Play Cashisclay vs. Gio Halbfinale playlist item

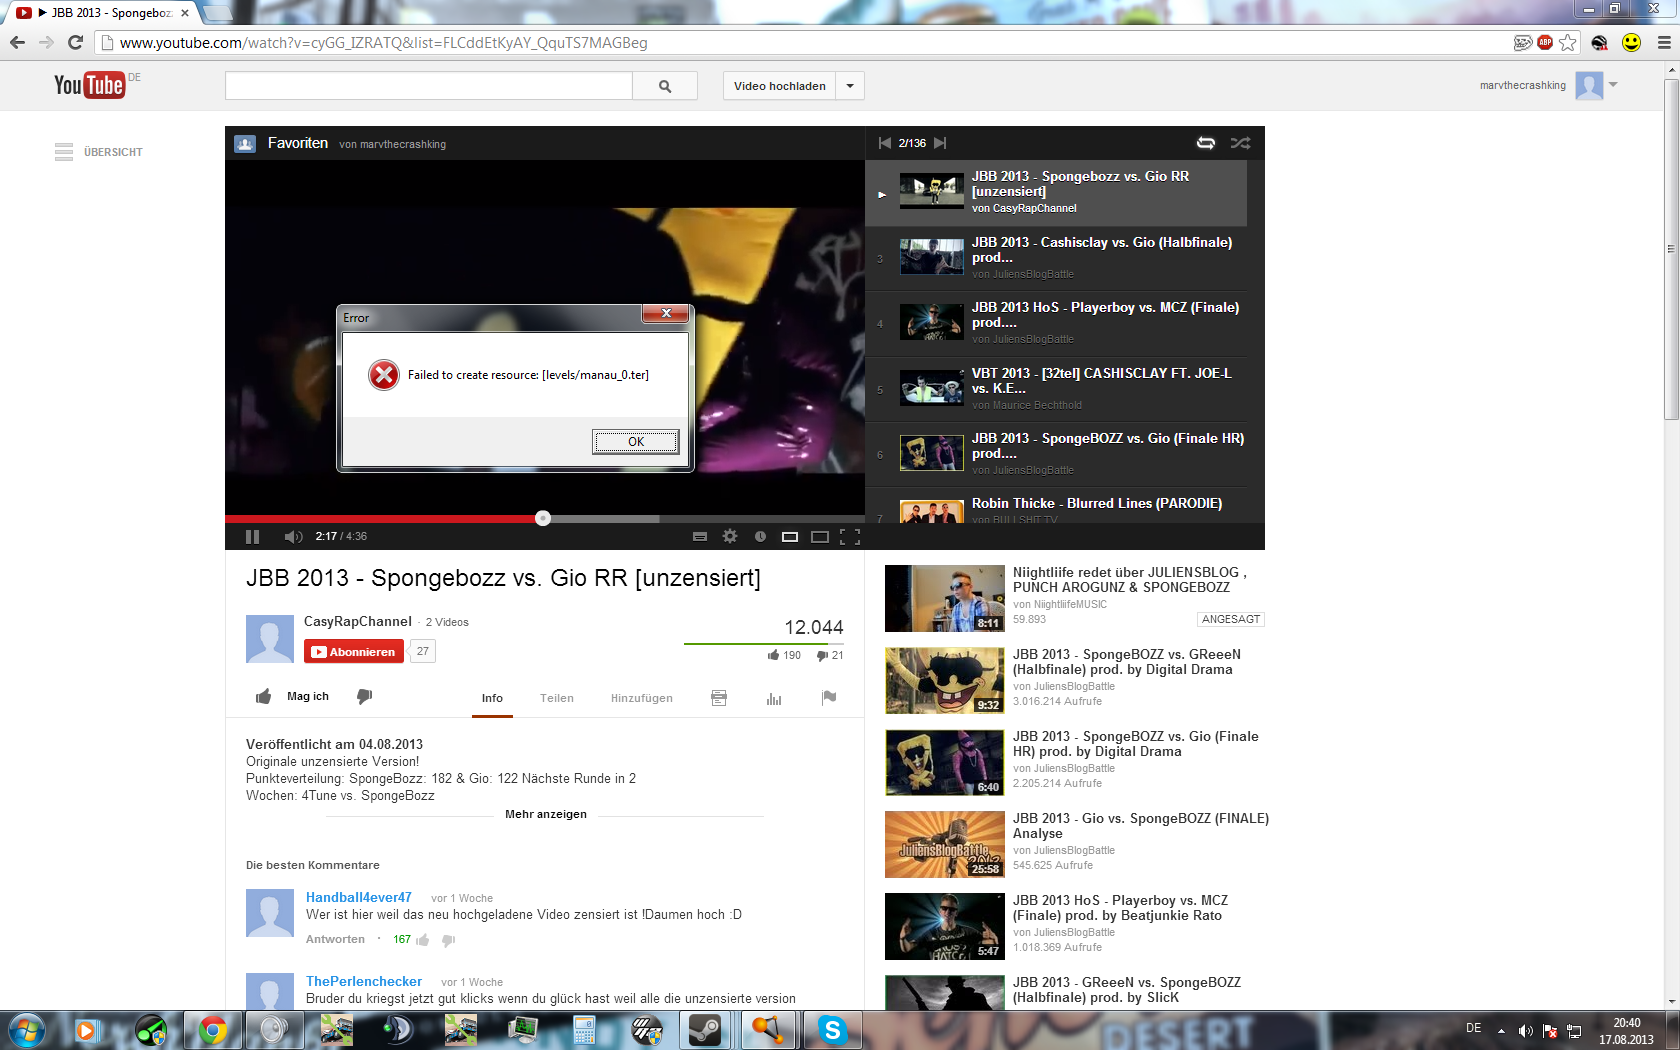[1056, 258]
